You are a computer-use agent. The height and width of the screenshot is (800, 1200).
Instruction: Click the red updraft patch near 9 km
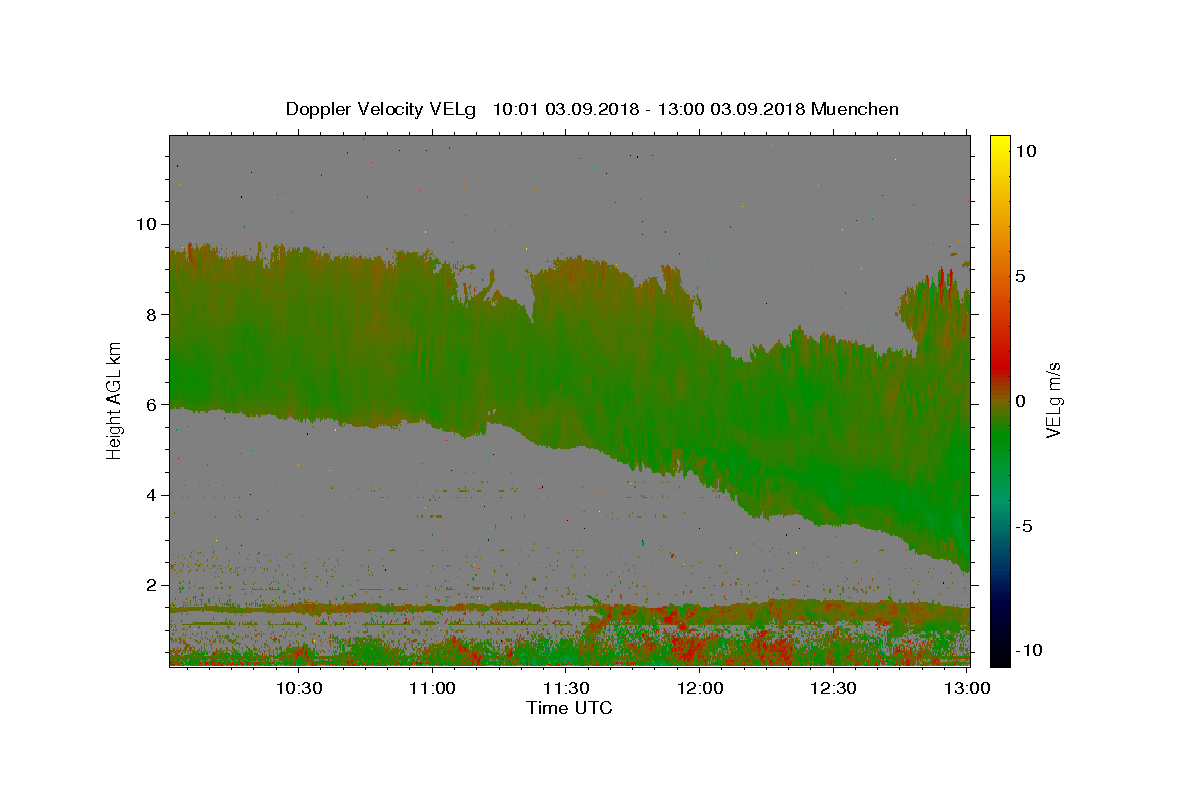coord(943,277)
